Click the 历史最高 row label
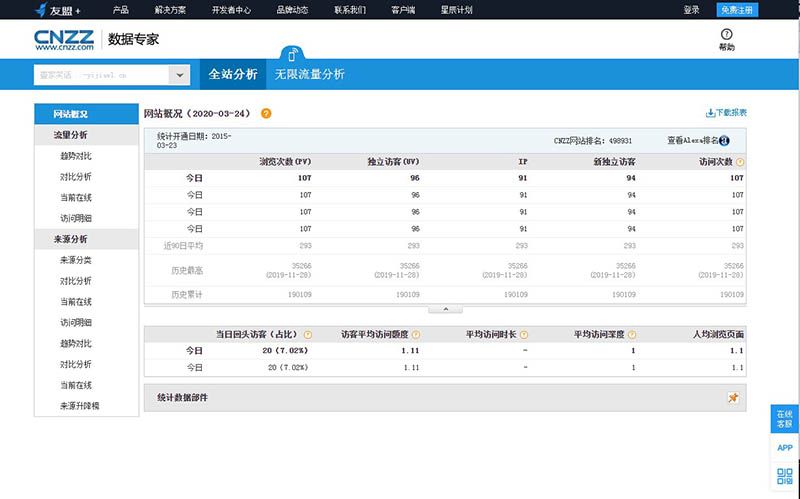The width and height of the screenshot is (800, 499). pos(187,270)
